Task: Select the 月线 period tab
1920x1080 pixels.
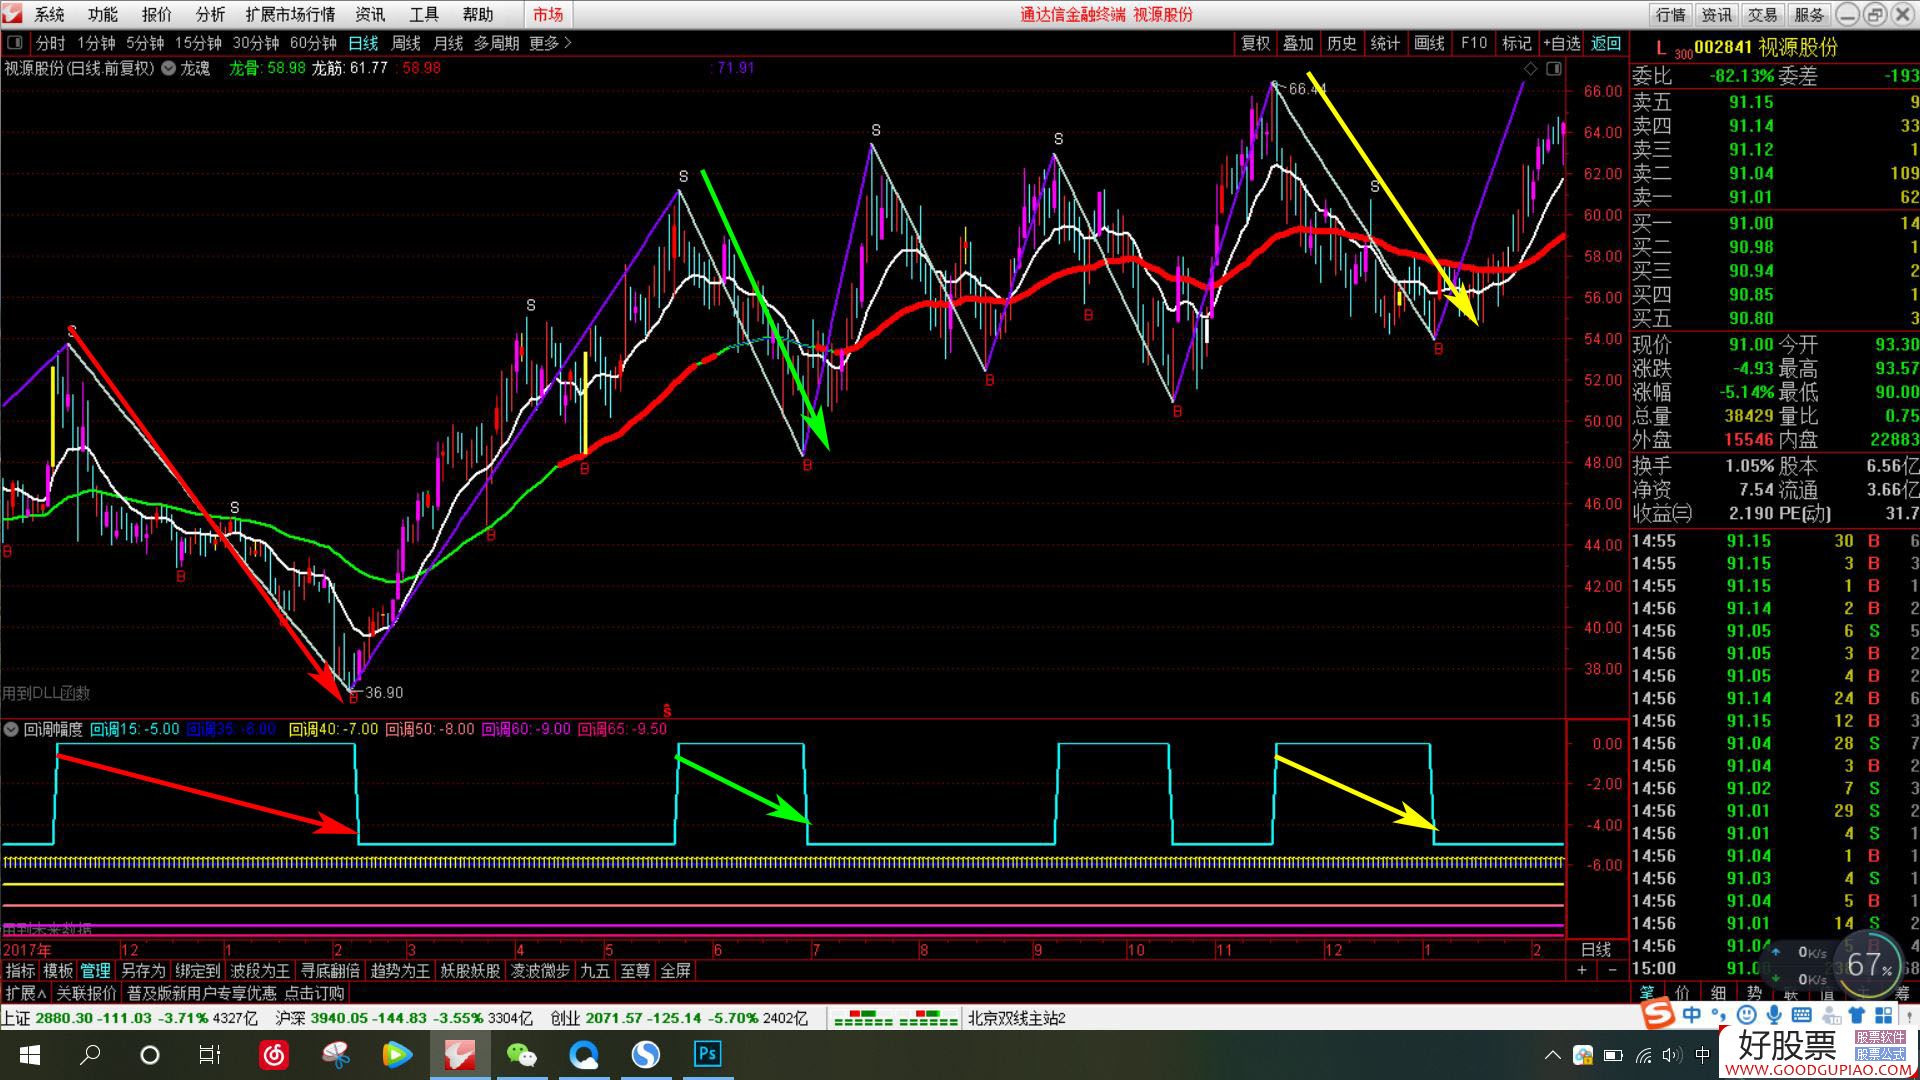Action: 448,43
